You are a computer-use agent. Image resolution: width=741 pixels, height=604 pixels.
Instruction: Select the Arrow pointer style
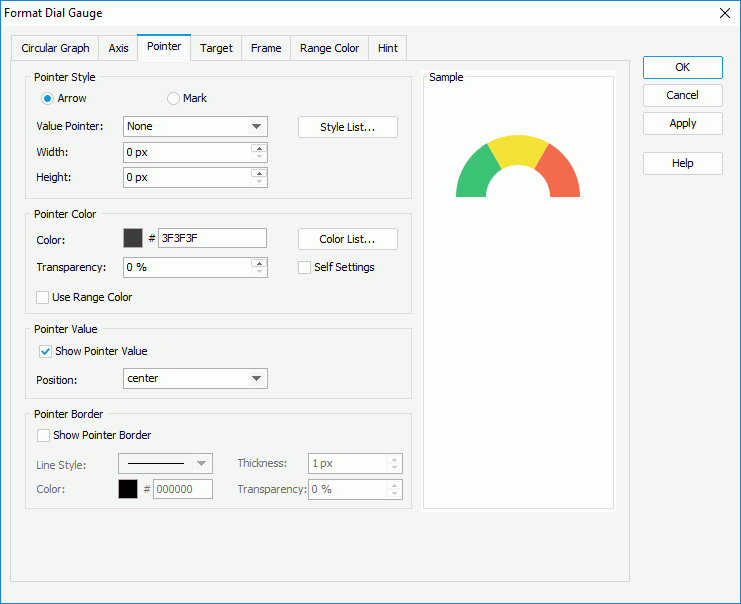[x=47, y=98]
